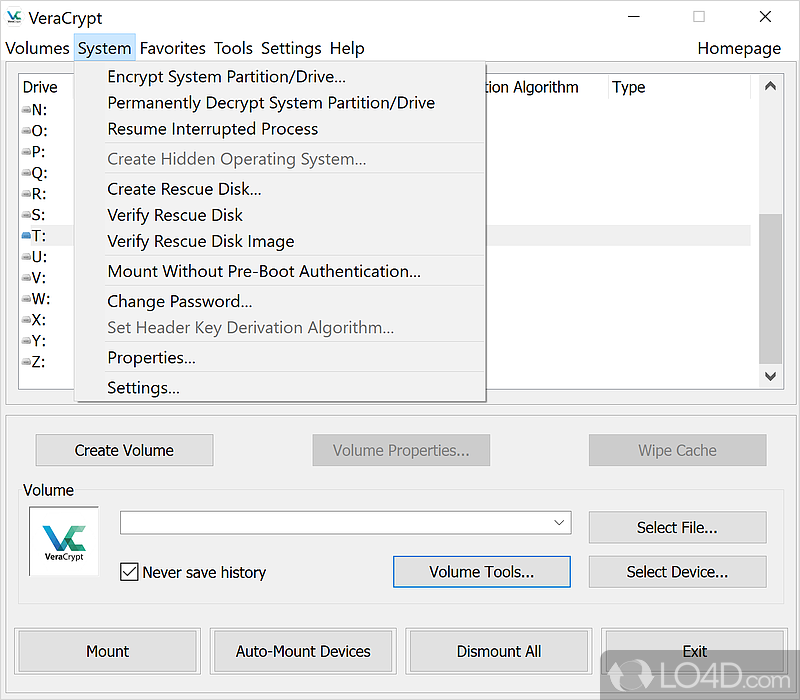Click the scroll up arrow of drive list
The image size is (800, 700).
(x=770, y=86)
